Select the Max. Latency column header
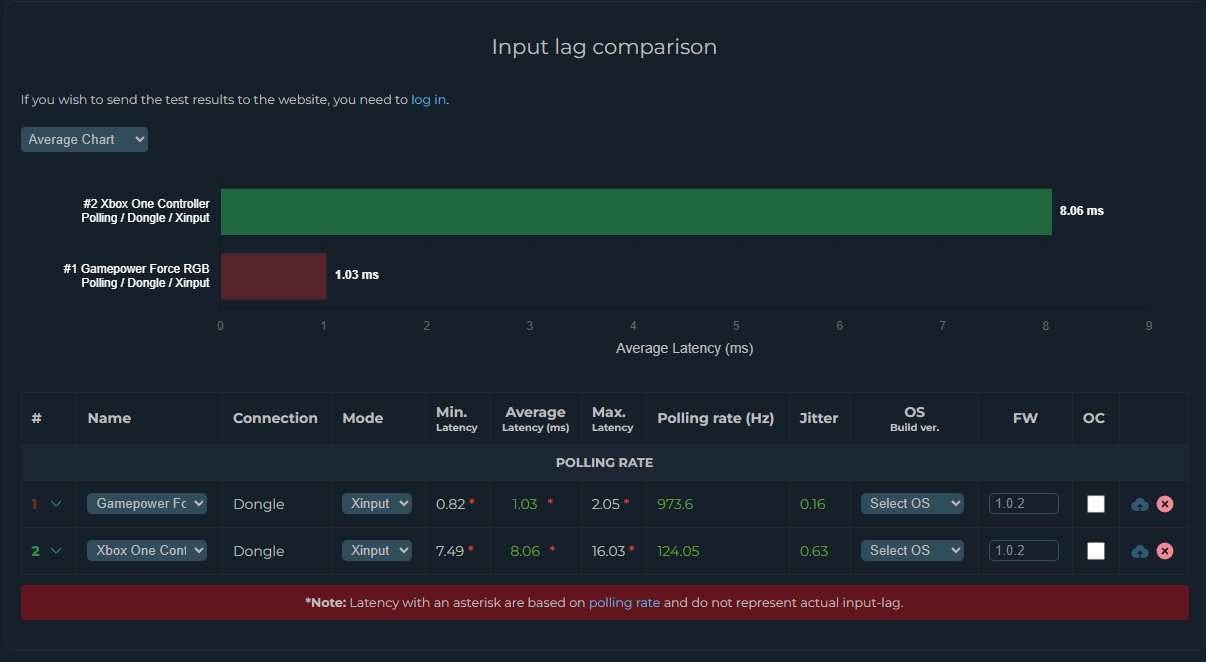Screen dimensions: 1206x662 612,419
